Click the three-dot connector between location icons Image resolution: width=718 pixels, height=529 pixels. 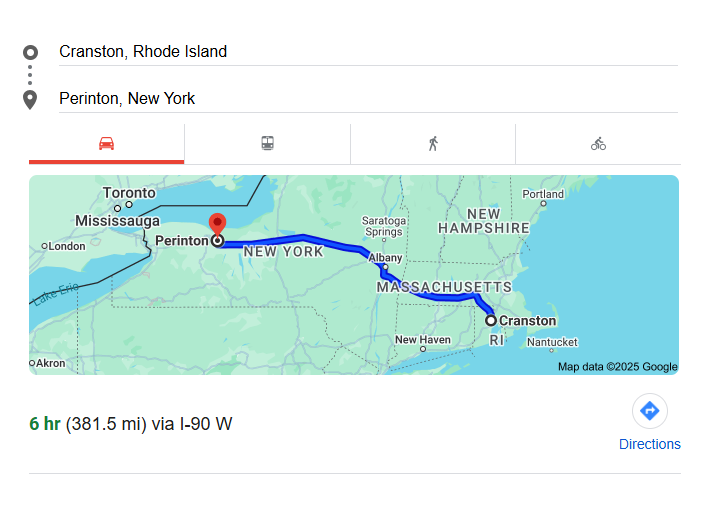point(30,75)
